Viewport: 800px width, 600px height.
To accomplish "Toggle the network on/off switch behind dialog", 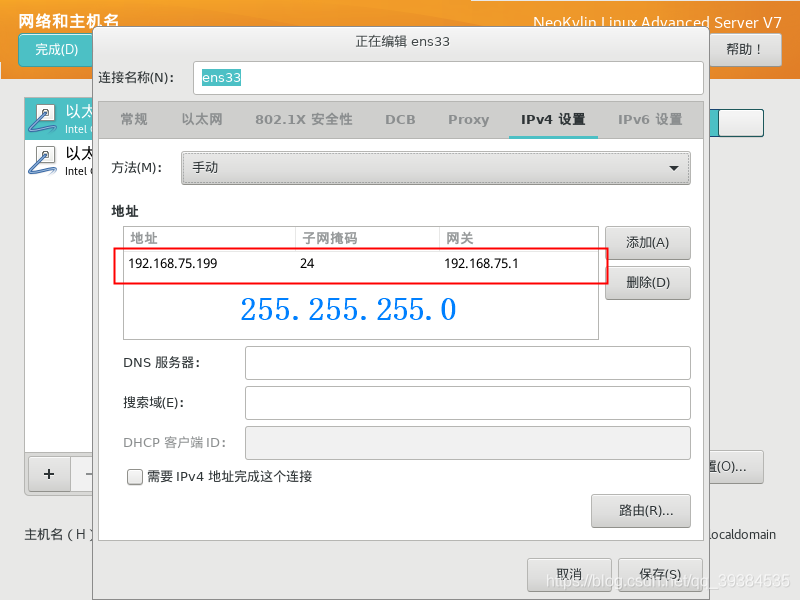I will (737, 122).
